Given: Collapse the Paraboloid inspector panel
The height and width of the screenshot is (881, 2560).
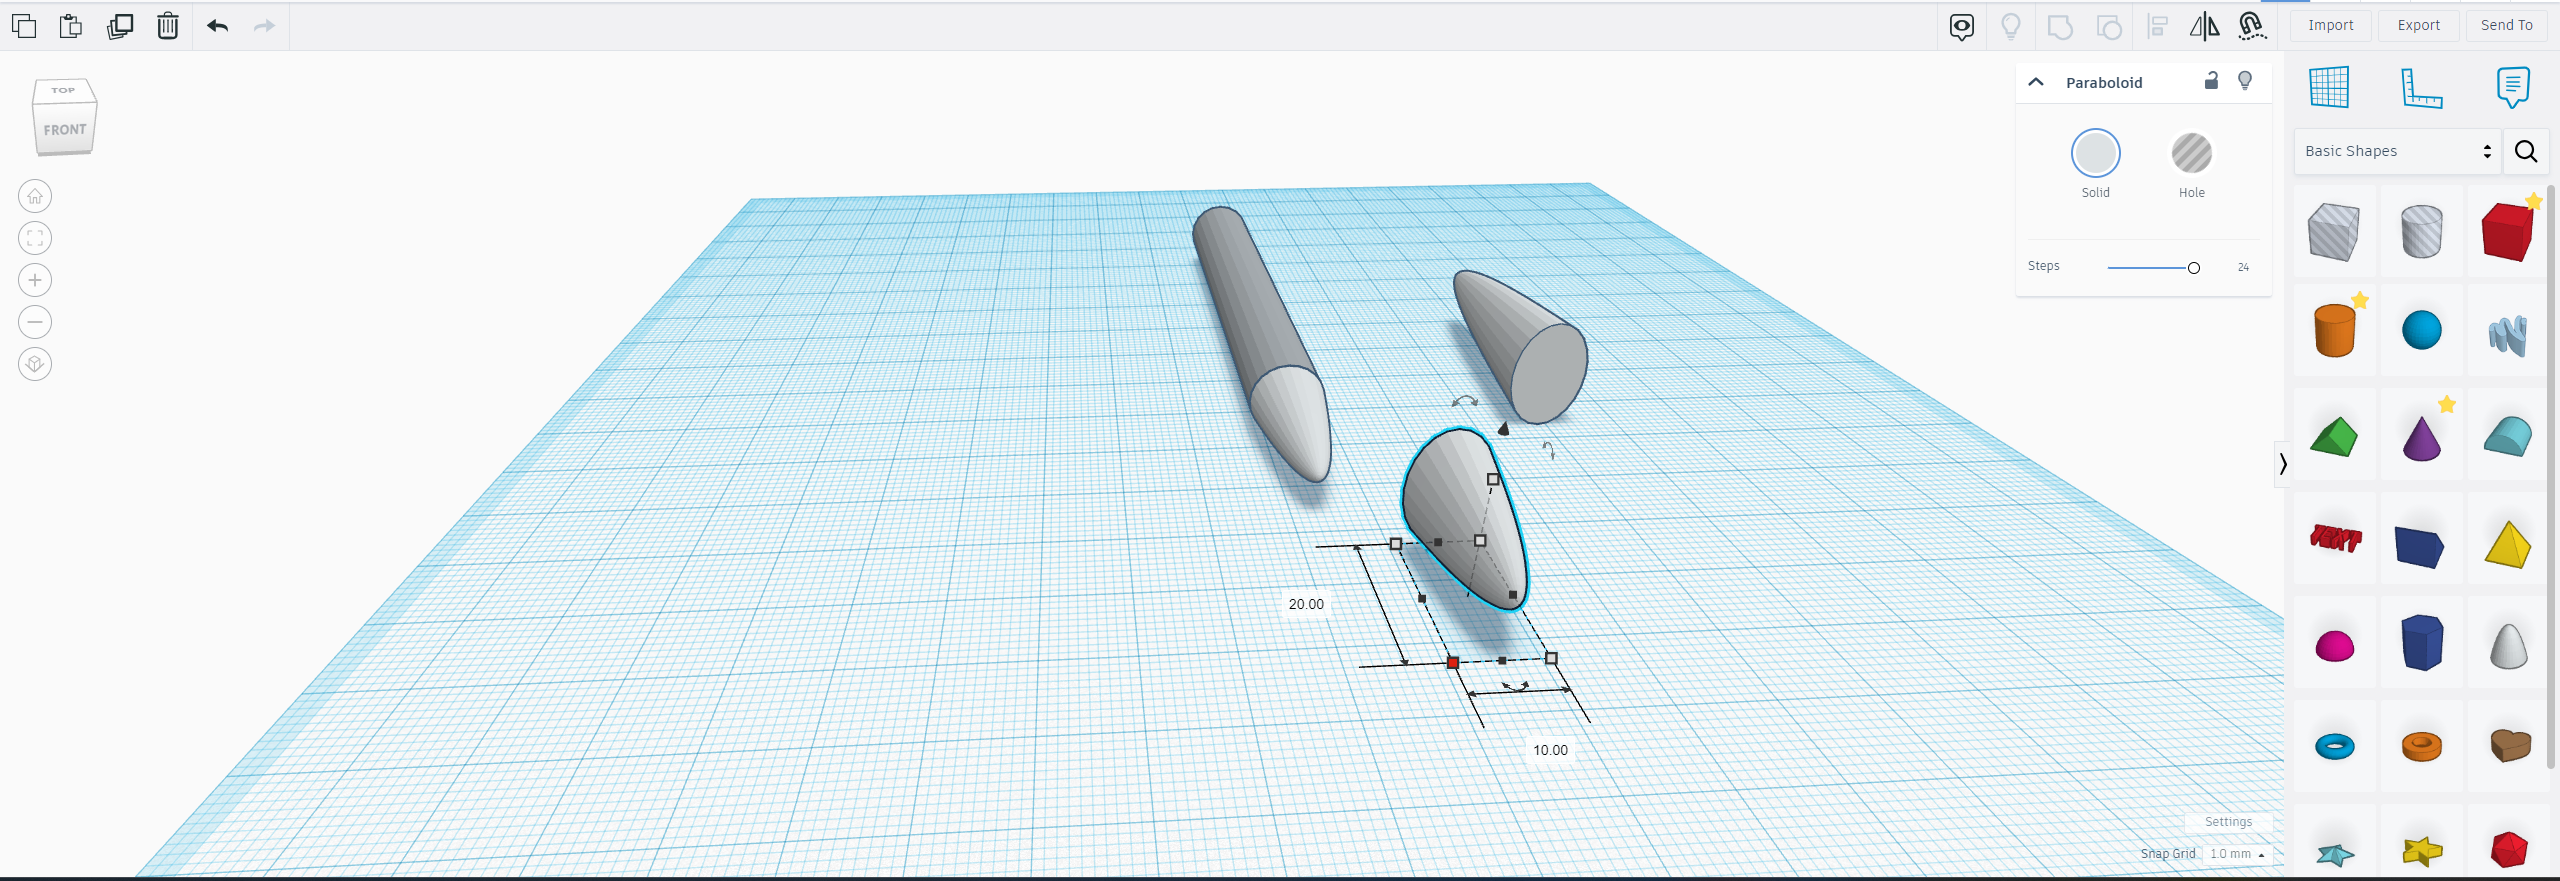Looking at the screenshot, I should click(x=2035, y=82).
